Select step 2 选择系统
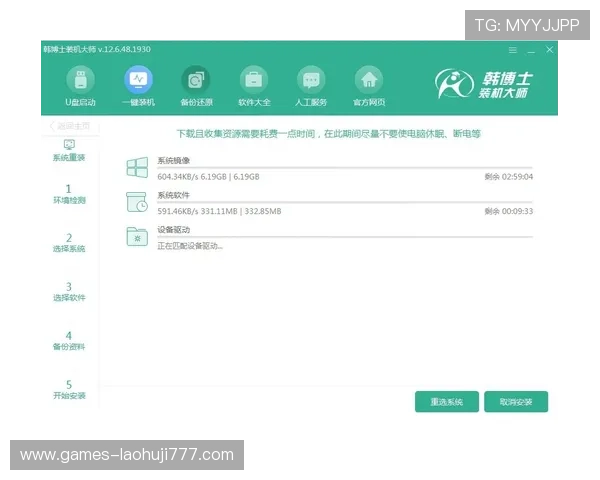Screen dimensions: 600x480 69,243
